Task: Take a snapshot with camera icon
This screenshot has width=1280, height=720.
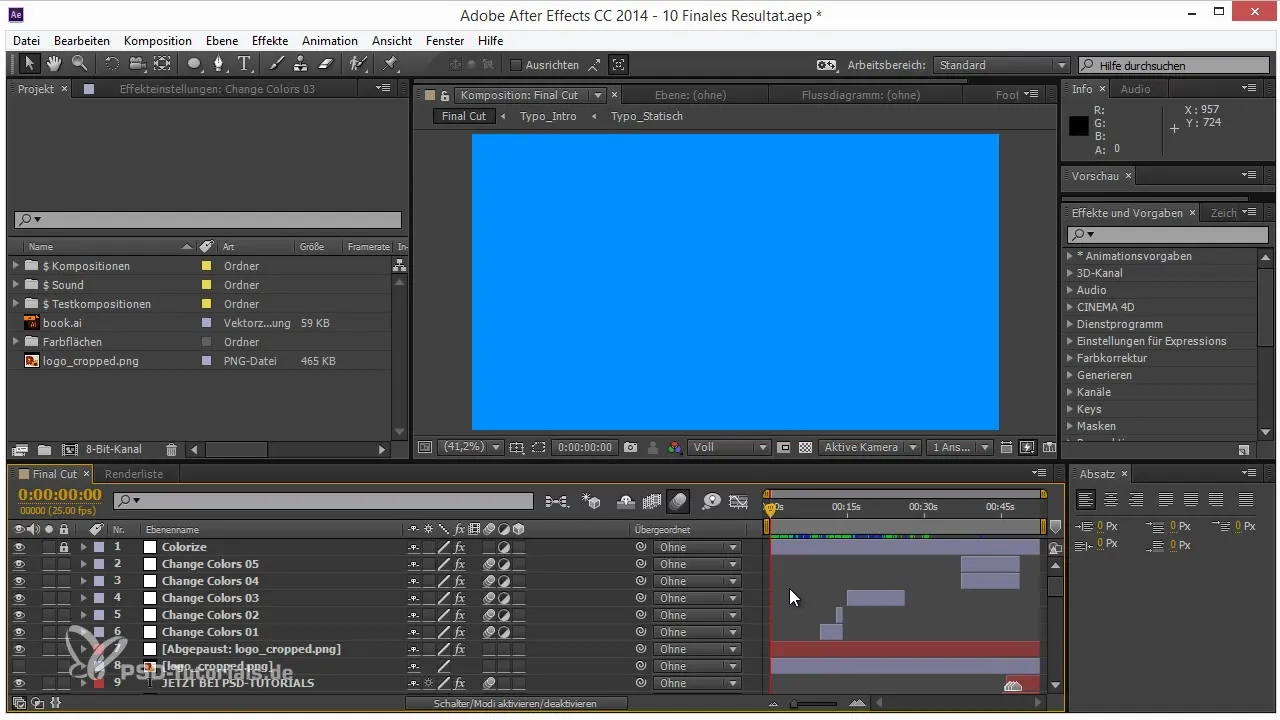Action: (631, 448)
